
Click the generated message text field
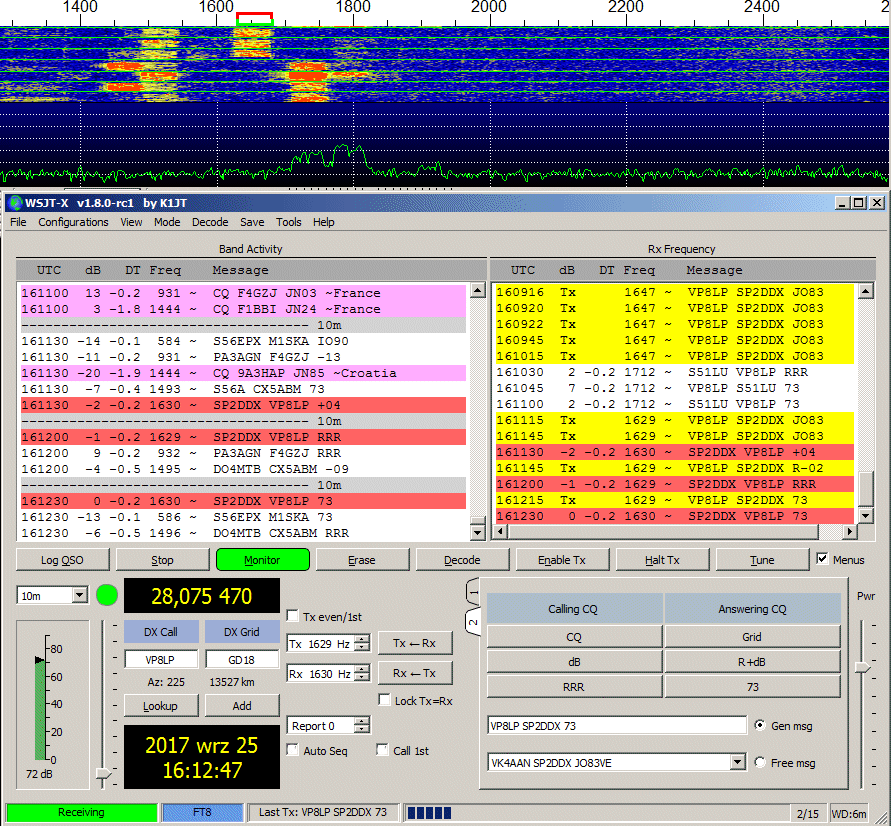coord(617,725)
